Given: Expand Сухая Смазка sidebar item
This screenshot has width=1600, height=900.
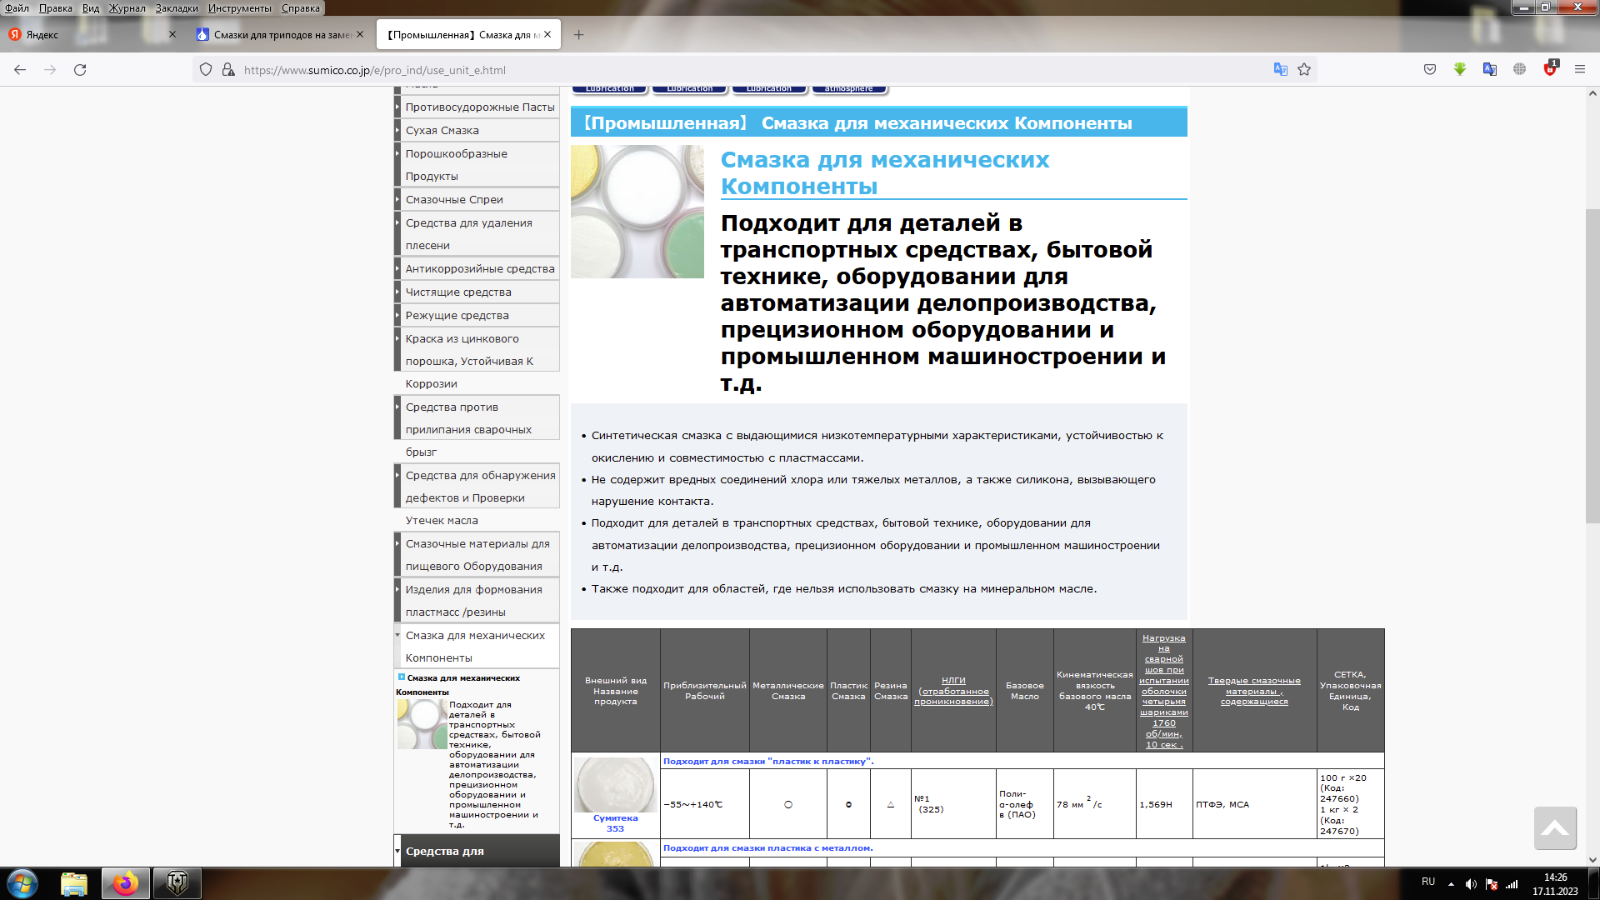Looking at the screenshot, I should pyautogui.click(x=477, y=130).
